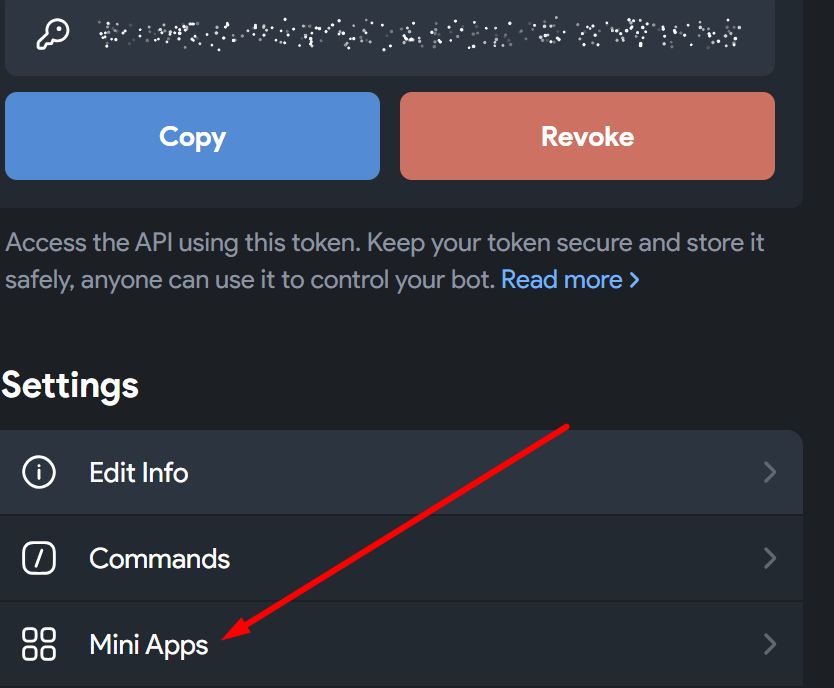Expand the Commands row chevron
This screenshot has width=834, height=688.
[x=769, y=558]
